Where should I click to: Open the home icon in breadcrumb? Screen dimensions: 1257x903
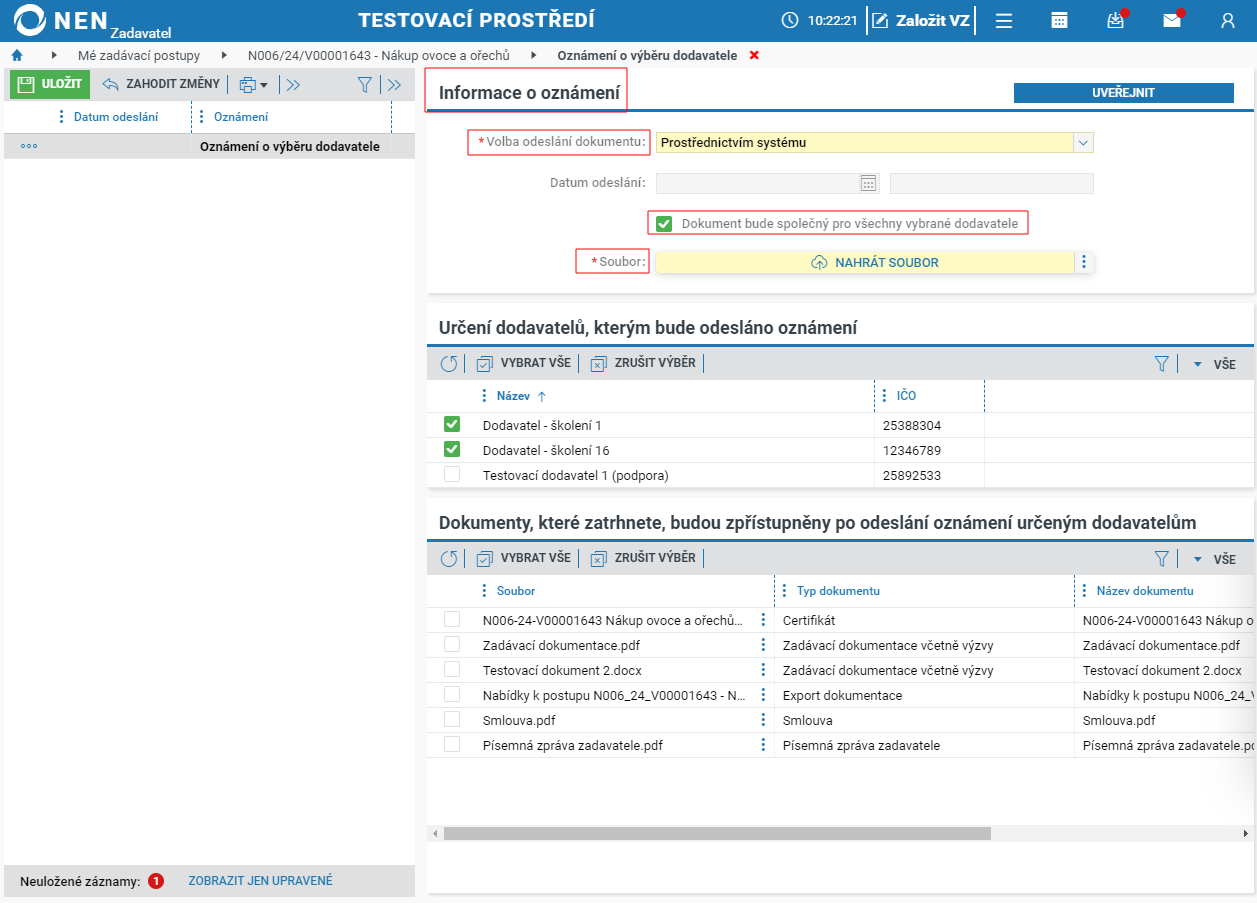(17, 55)
